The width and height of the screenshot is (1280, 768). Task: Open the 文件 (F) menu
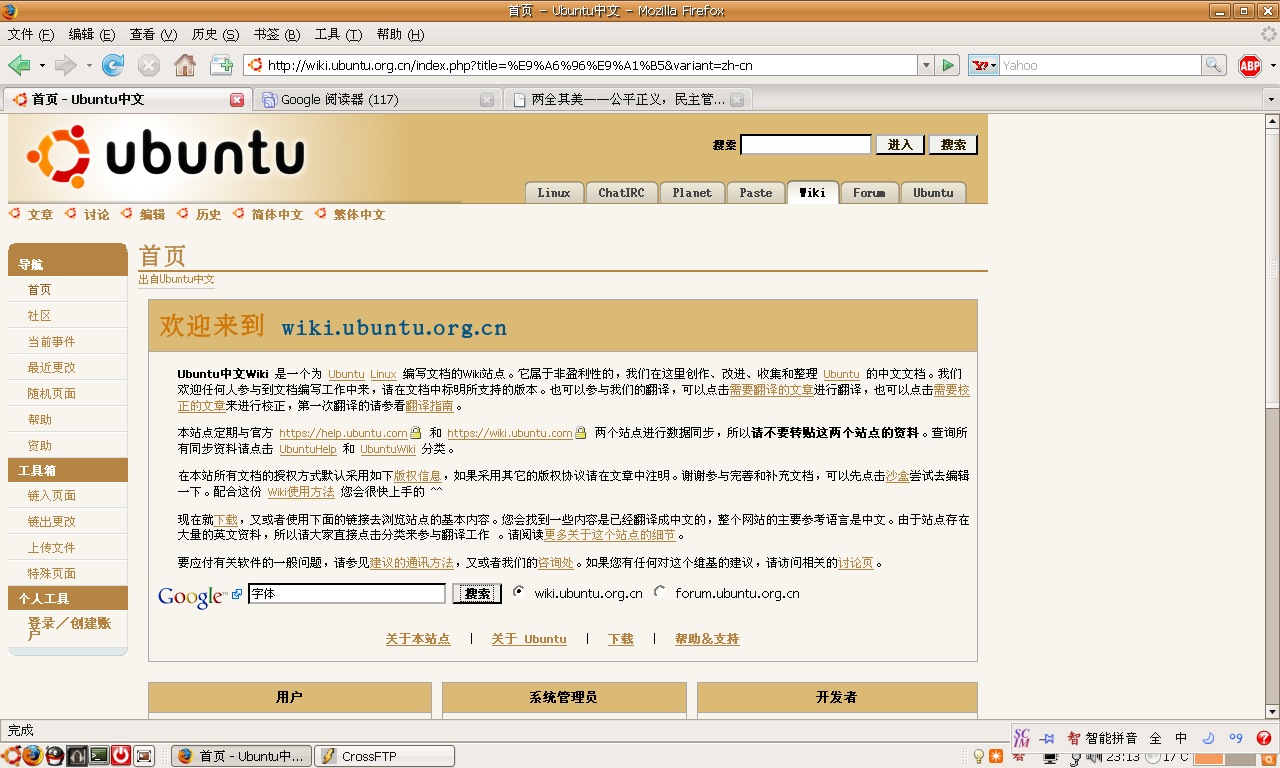coord(31,34)
